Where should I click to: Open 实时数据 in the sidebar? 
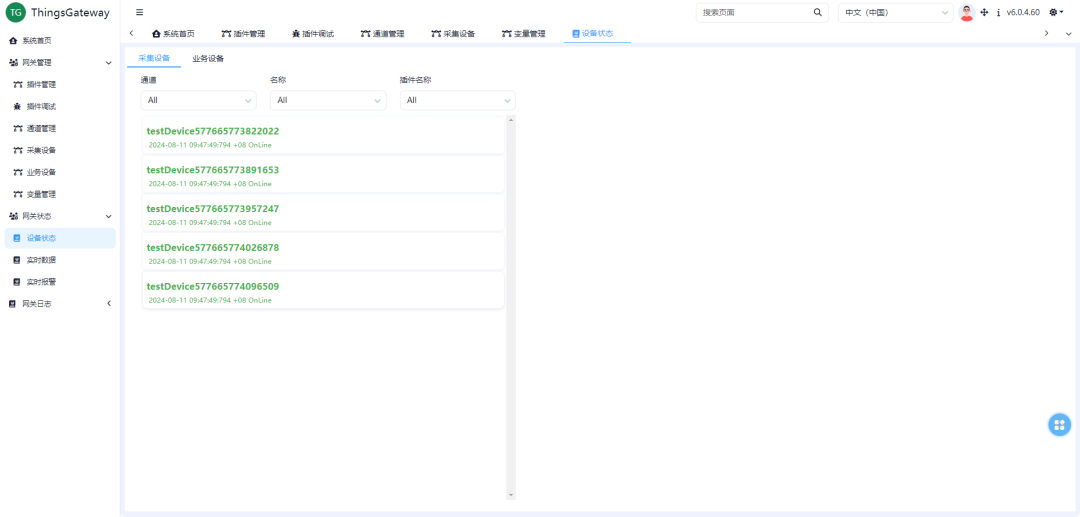pos(41,260)
